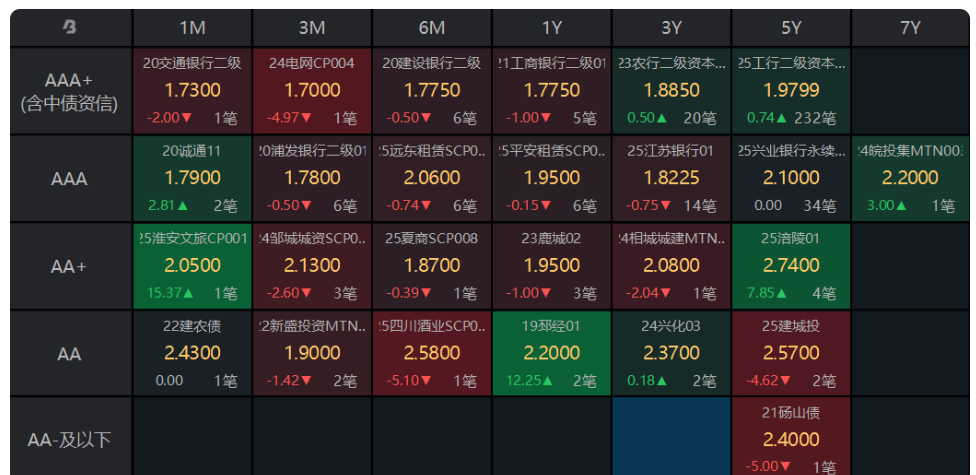Click the AA-及以下 rating row label
The width and height of the screenshot is (976, 475).
[x=70, y=440]
